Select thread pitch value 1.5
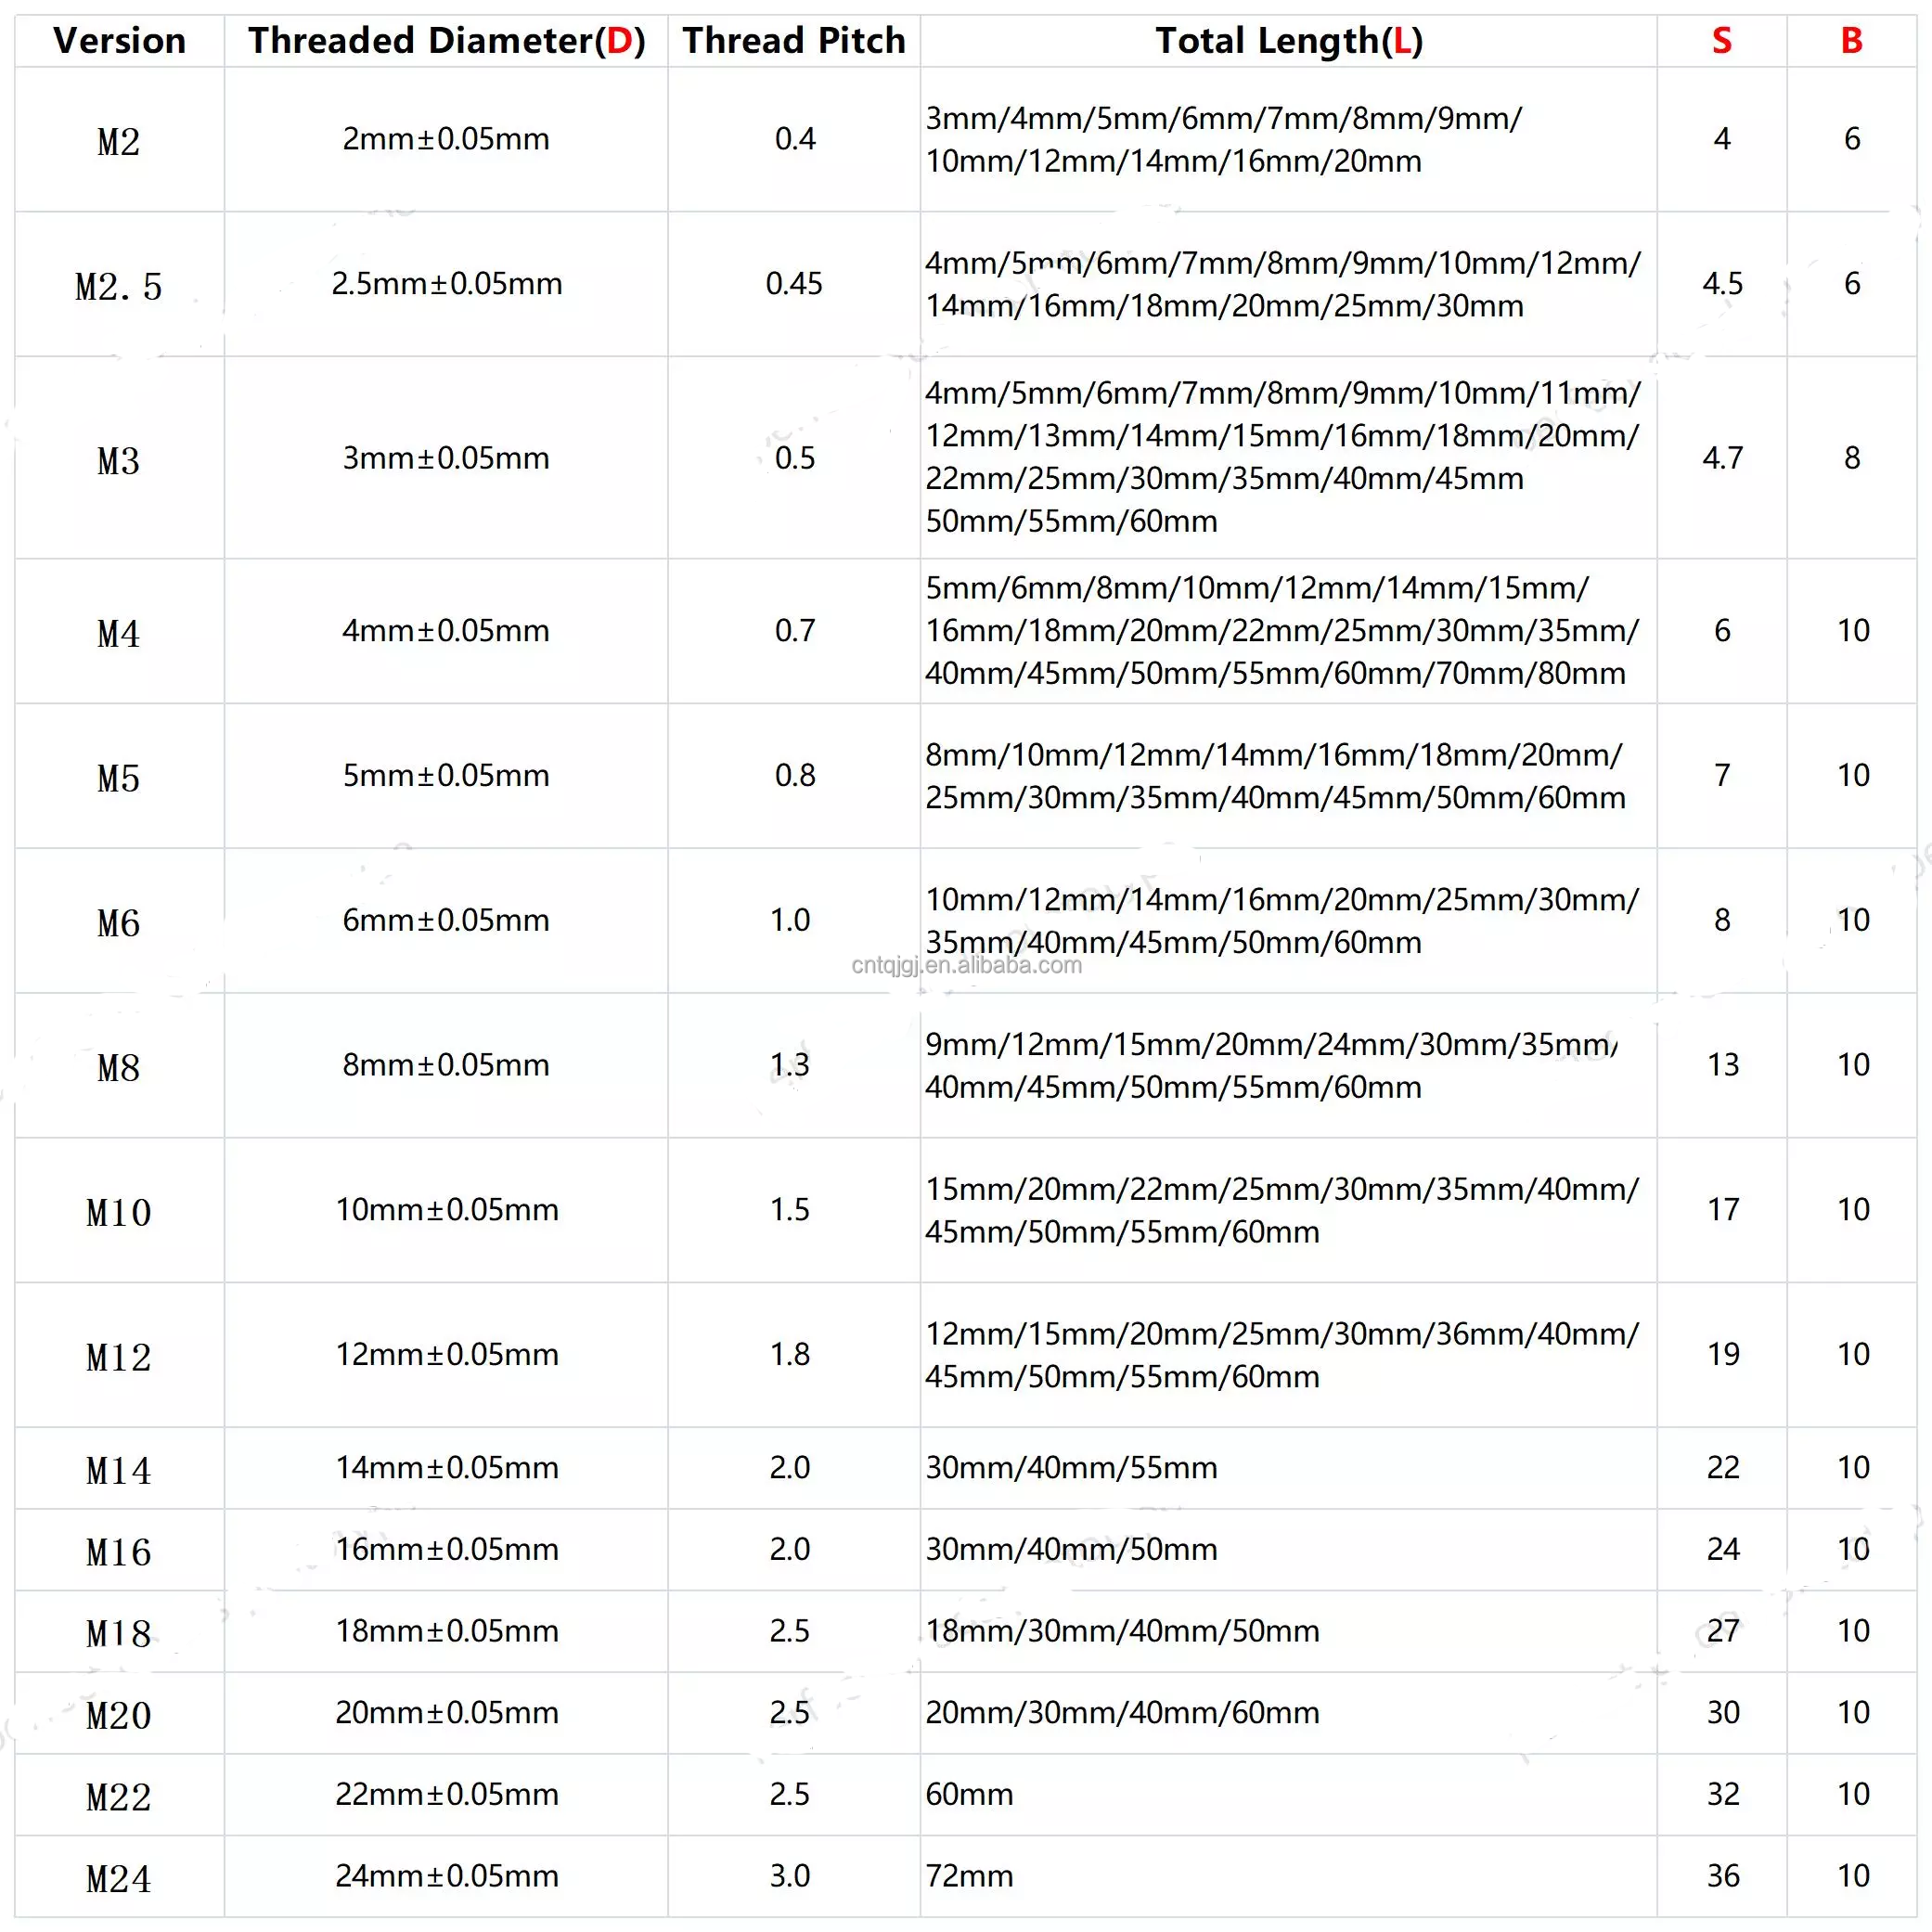Viewport: 1932px width, 1932px height. pos(790,1210)
